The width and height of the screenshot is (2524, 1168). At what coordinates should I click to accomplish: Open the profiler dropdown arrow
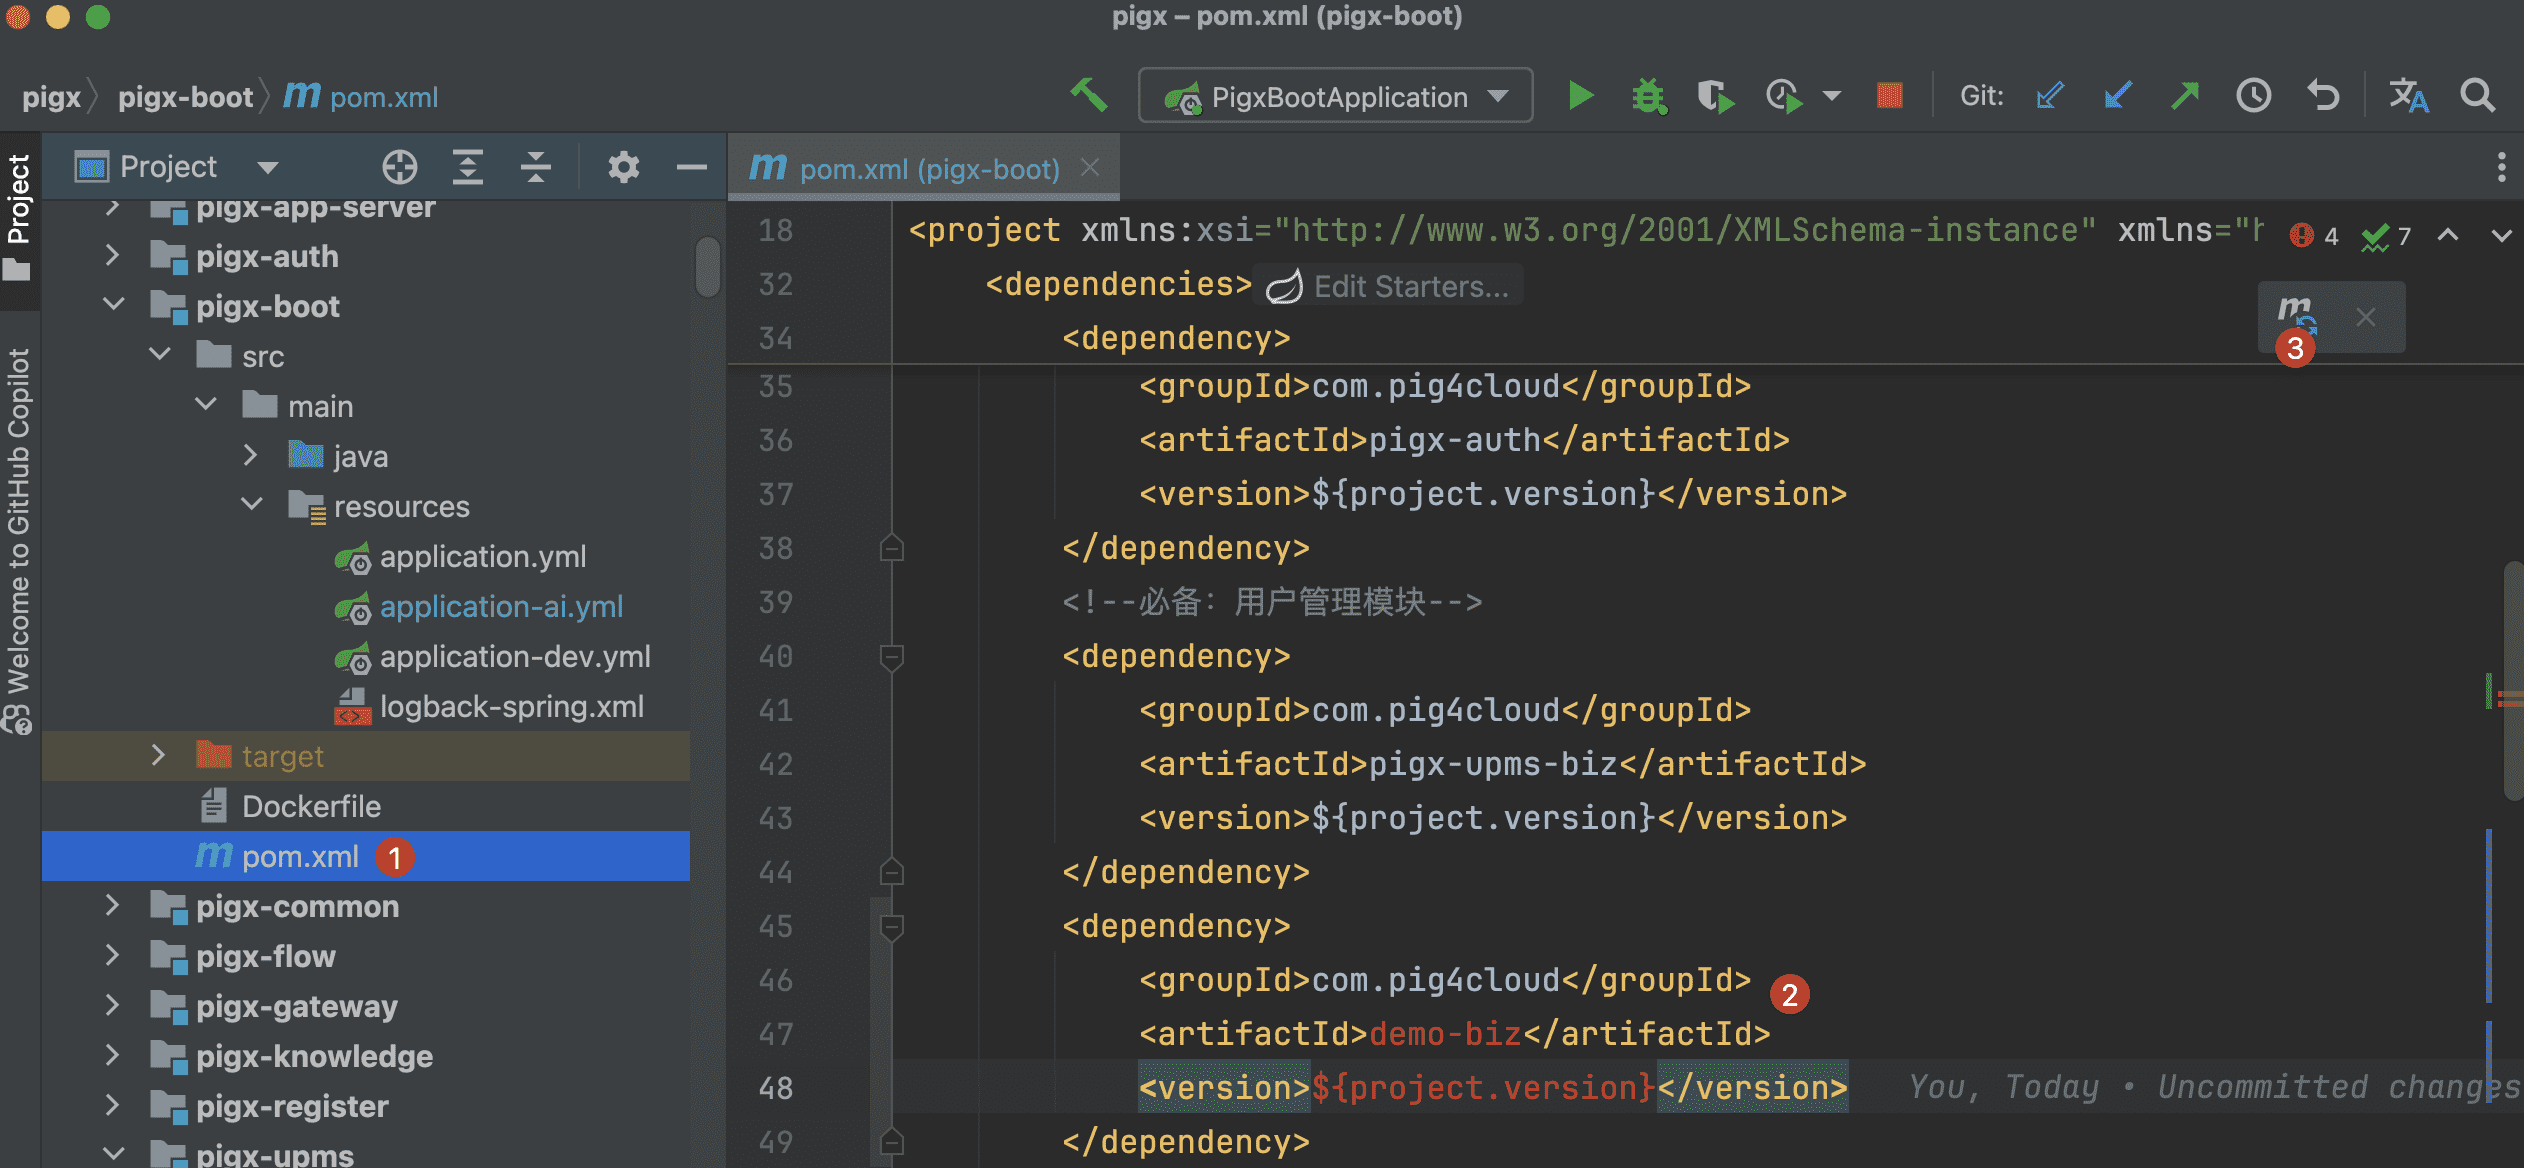pos(1832,96)
